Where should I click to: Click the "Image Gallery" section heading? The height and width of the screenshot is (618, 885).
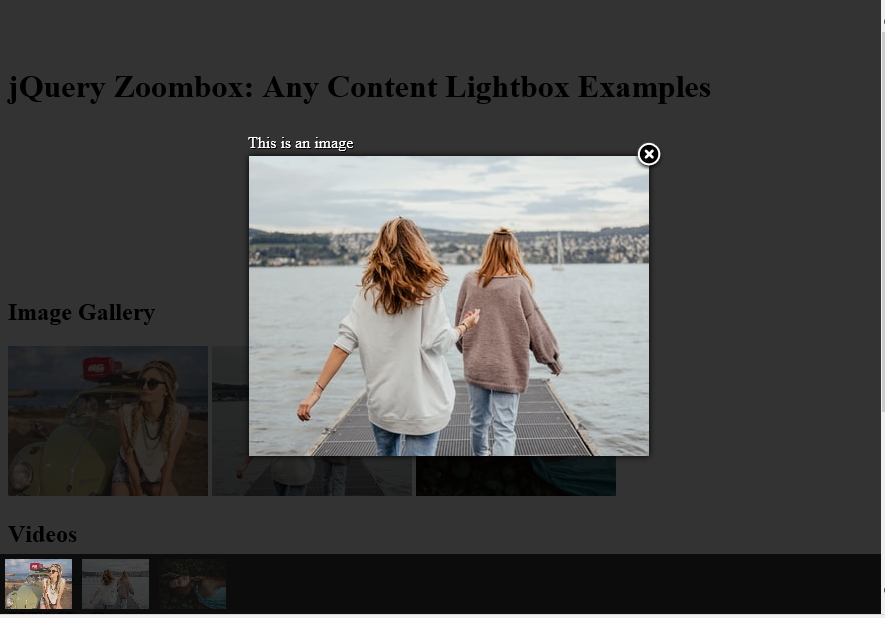(x=81, y=313)
